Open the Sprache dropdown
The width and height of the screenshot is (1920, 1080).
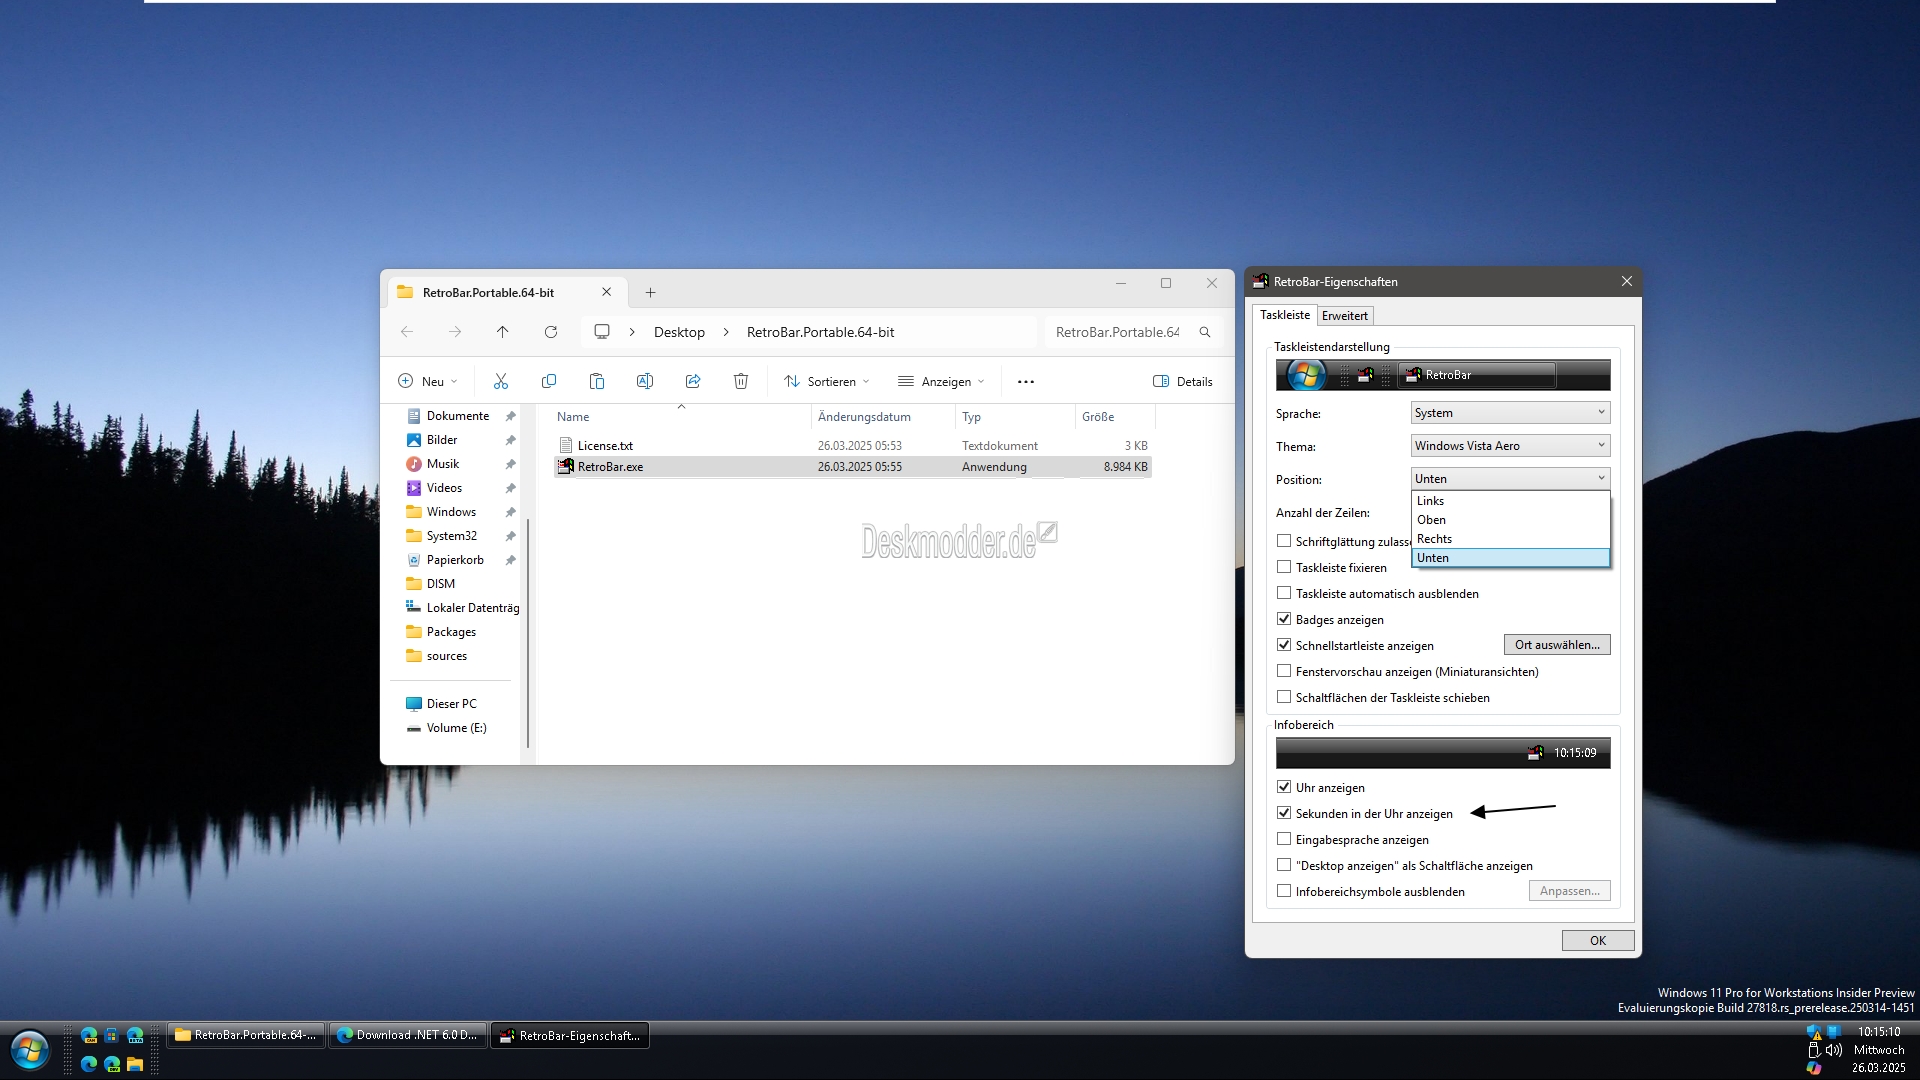1510,413
